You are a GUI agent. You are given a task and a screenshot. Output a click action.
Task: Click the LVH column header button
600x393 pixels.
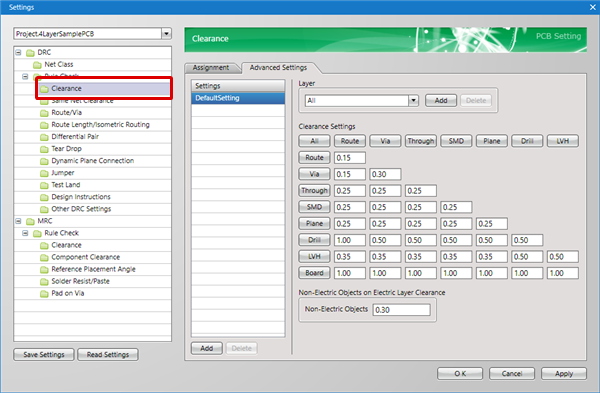pyautogui.click(x=563, y=141)
